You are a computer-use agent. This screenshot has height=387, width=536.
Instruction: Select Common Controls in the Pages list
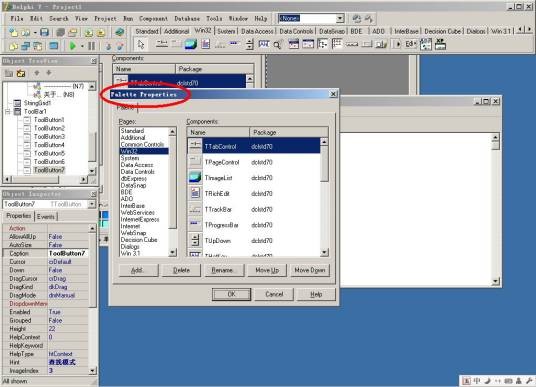142,144
